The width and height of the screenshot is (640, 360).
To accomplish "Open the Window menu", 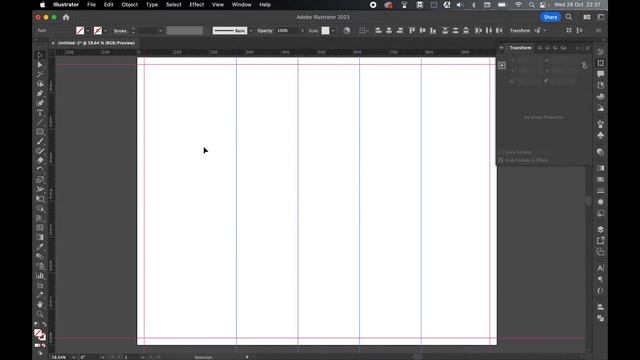I will pyautogui.click(x=241, y=5).
